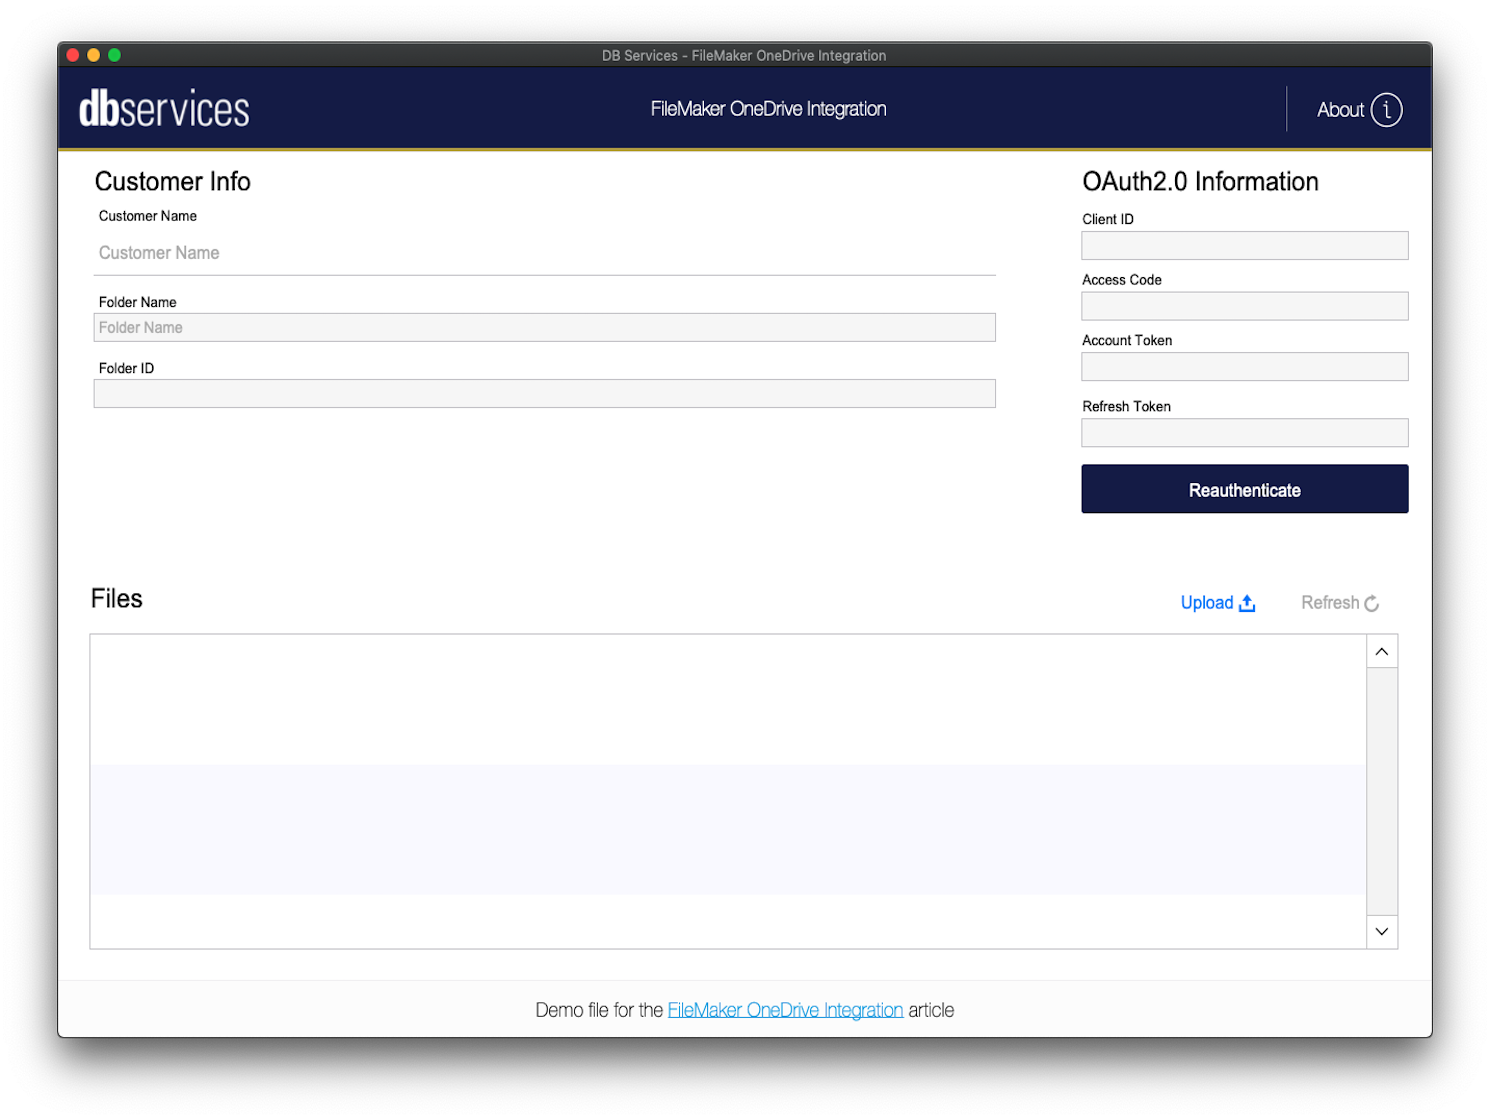Click the header title "FileMaker OneDrive Integration"
The height and width of the screenshot is (1120, 1490).
coord(768,109)
